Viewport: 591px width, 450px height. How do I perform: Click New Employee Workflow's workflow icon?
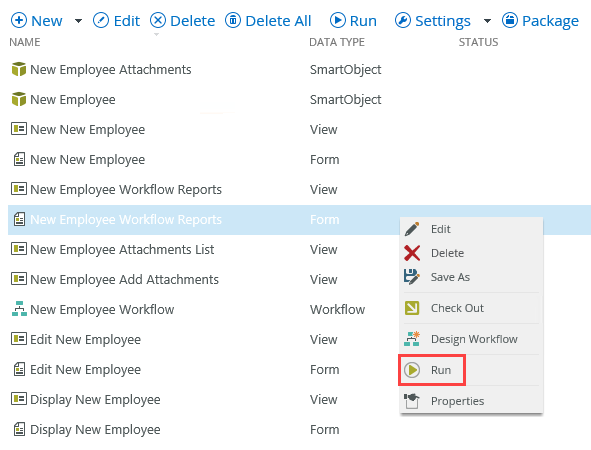click(19, 309)
